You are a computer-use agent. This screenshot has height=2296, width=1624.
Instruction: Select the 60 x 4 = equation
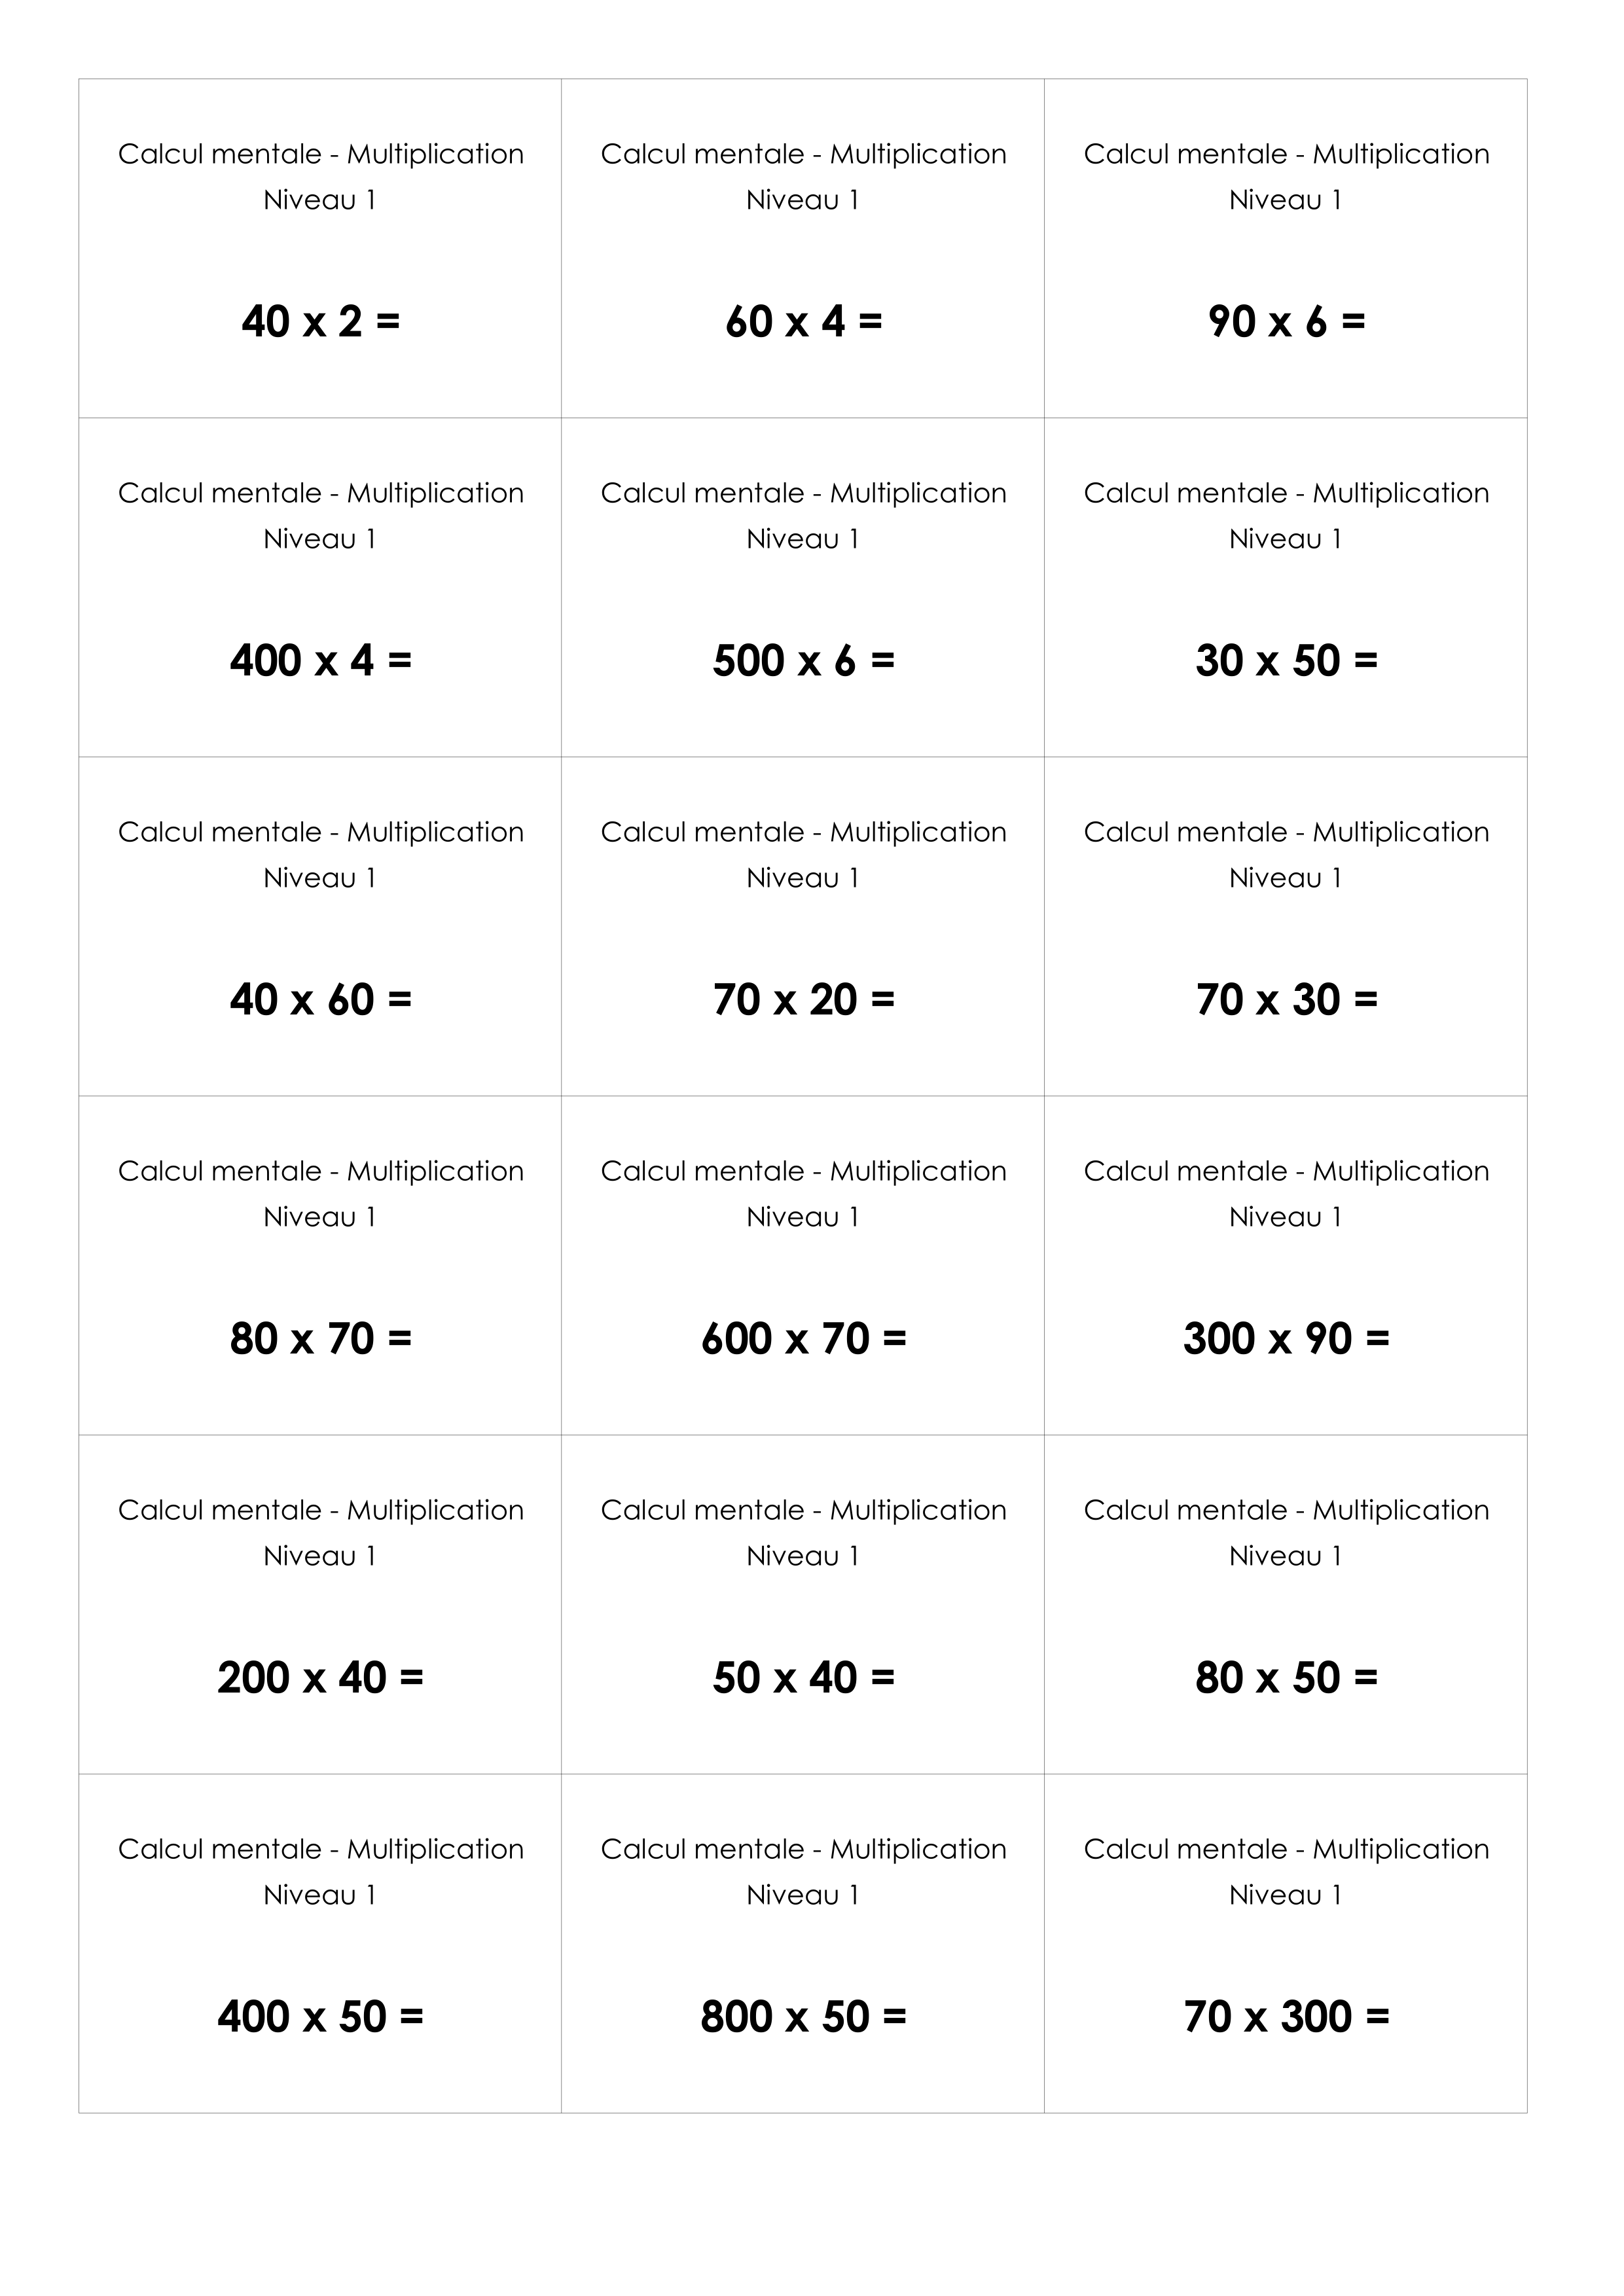point(803,322)
